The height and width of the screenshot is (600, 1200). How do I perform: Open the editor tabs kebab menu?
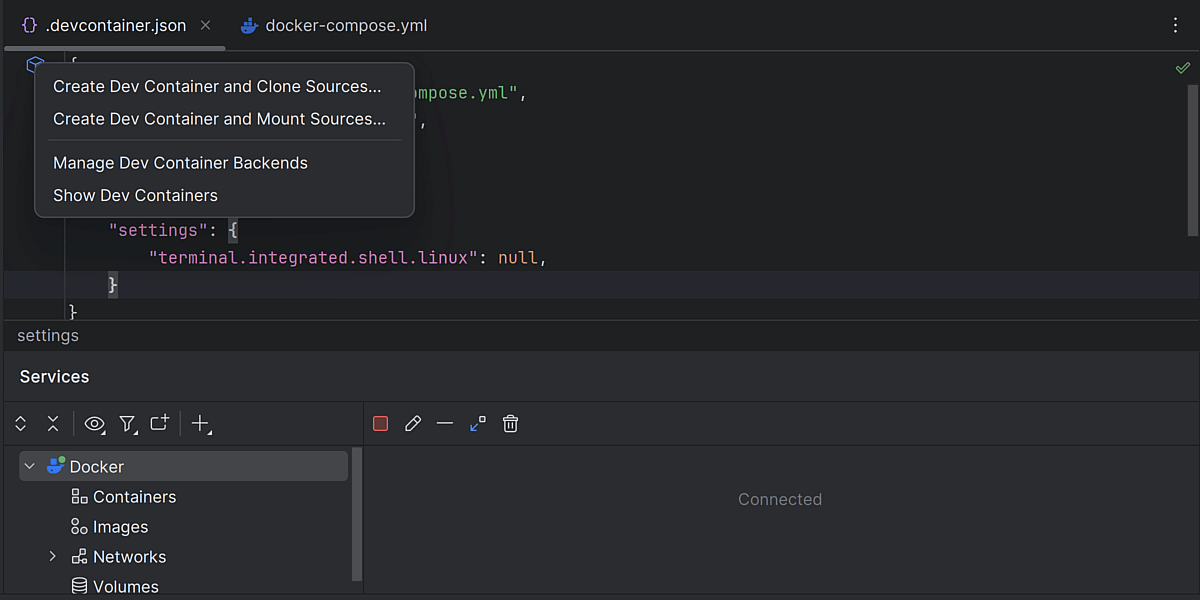1176,26
